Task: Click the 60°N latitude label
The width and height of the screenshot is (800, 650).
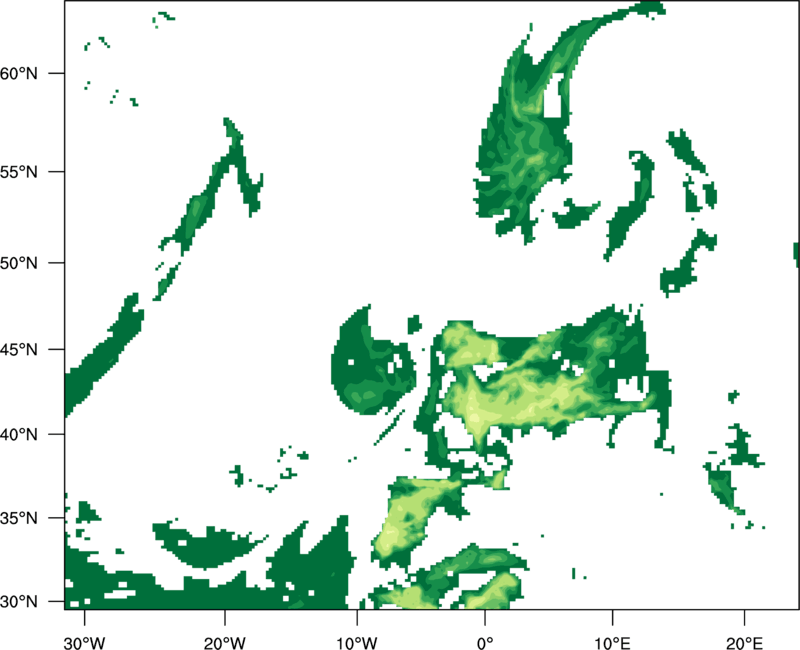Action: [19, 73]
